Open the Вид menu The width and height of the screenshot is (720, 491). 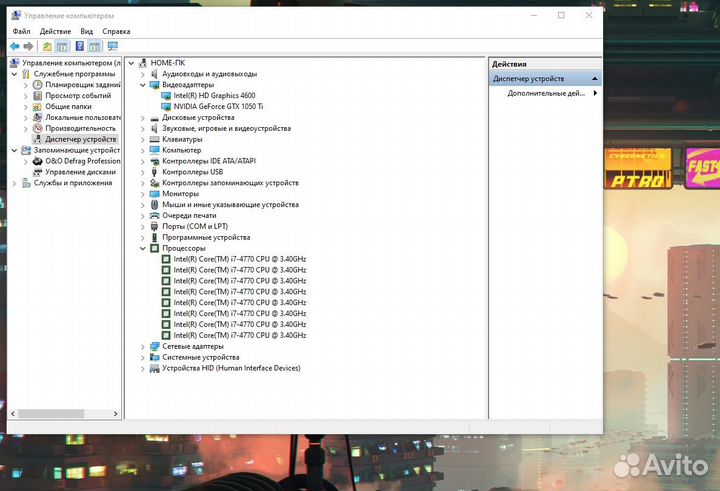pyautogui.click(x=86, y=31)
